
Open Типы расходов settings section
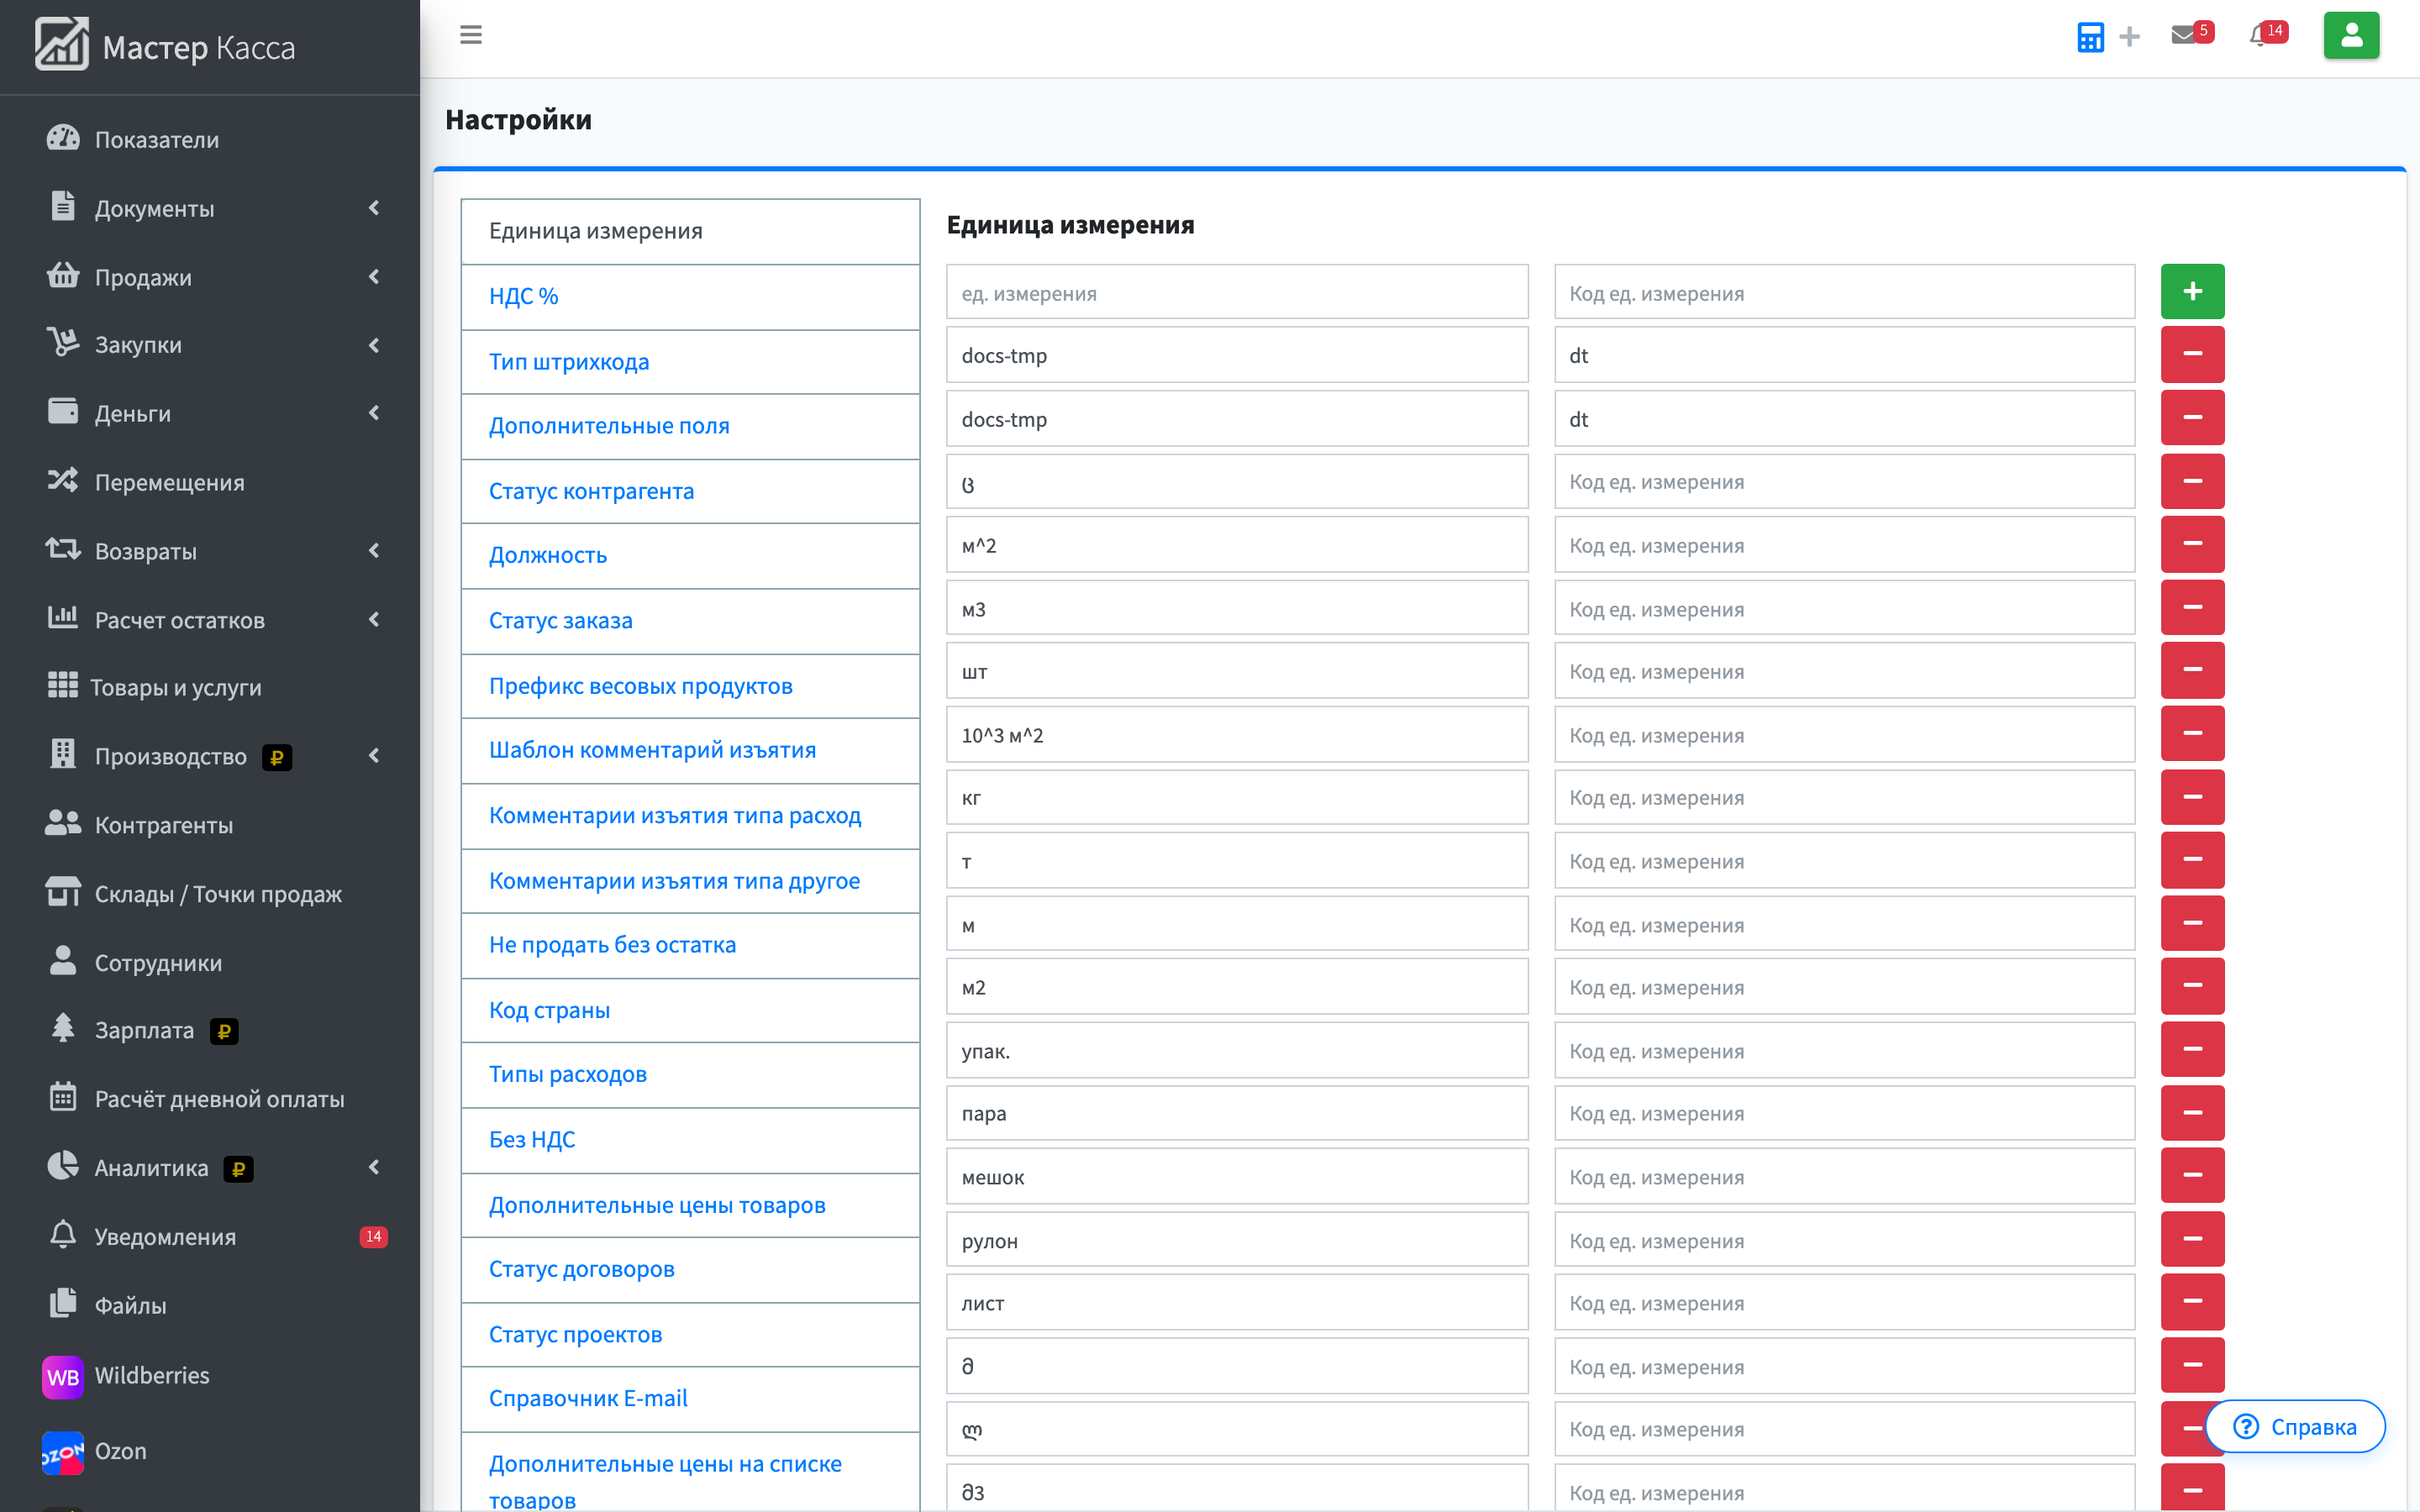coord(690,1075)
